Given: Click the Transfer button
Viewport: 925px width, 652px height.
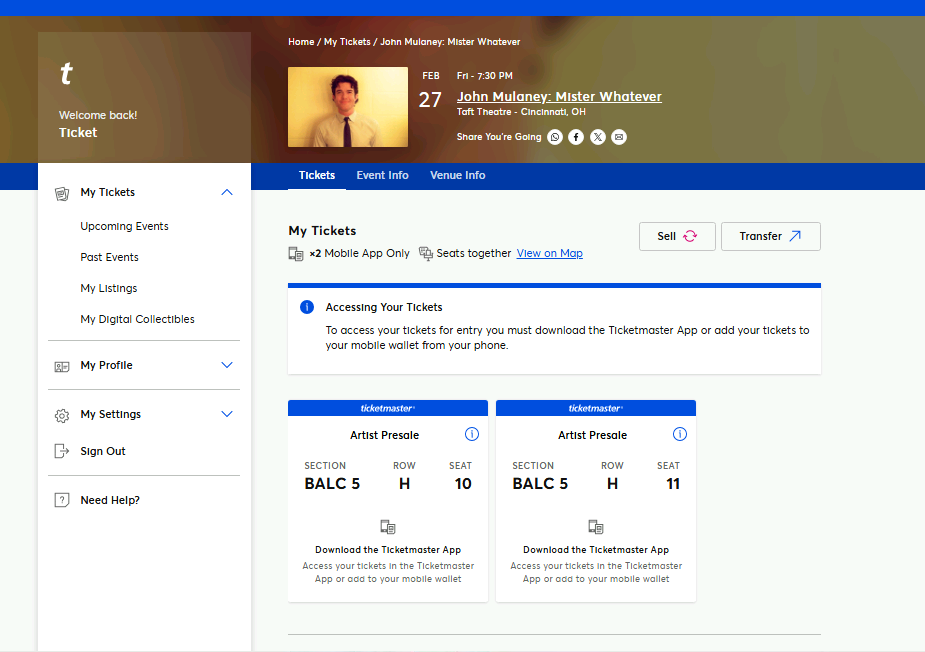Looking at the screenshot, I should tap(770, 236).
